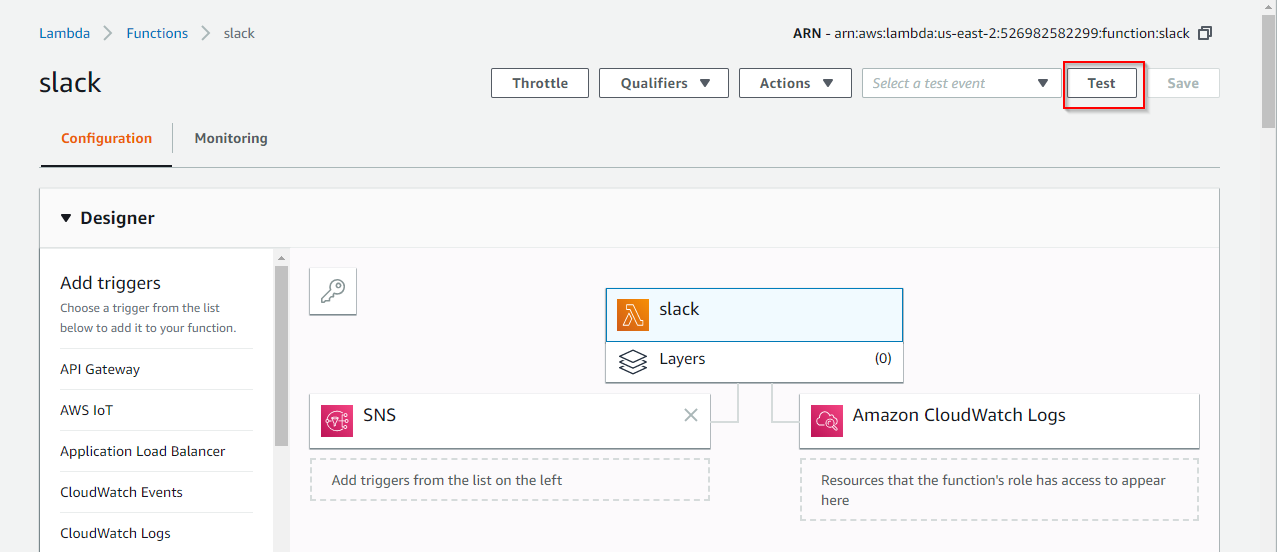Switch to the Configuration tab
This screenshot has height=552, width=1288.
107,139
